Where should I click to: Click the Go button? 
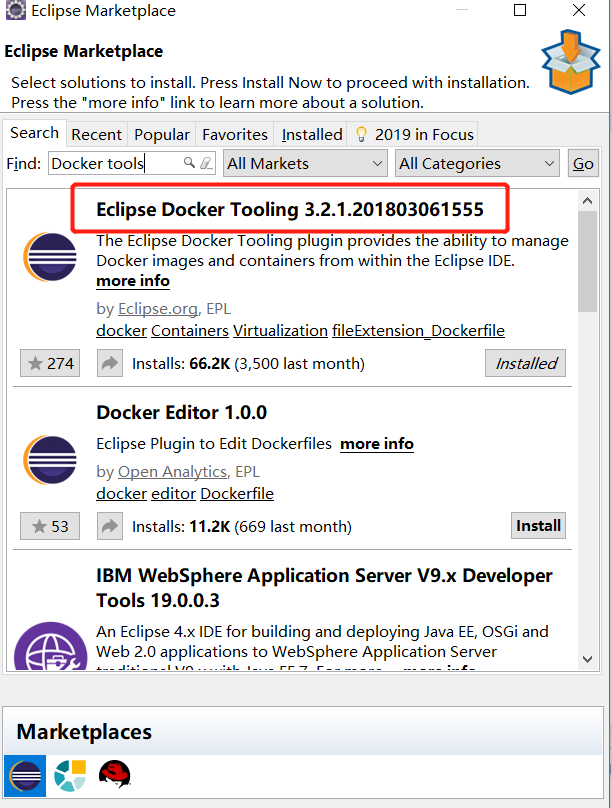click(x=583, y=163)
